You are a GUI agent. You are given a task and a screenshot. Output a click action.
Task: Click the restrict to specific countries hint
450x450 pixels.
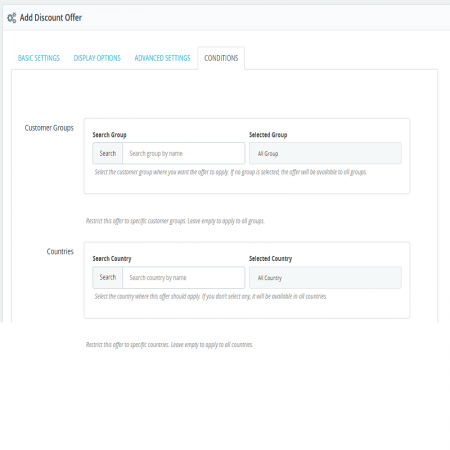pos(169,345)
